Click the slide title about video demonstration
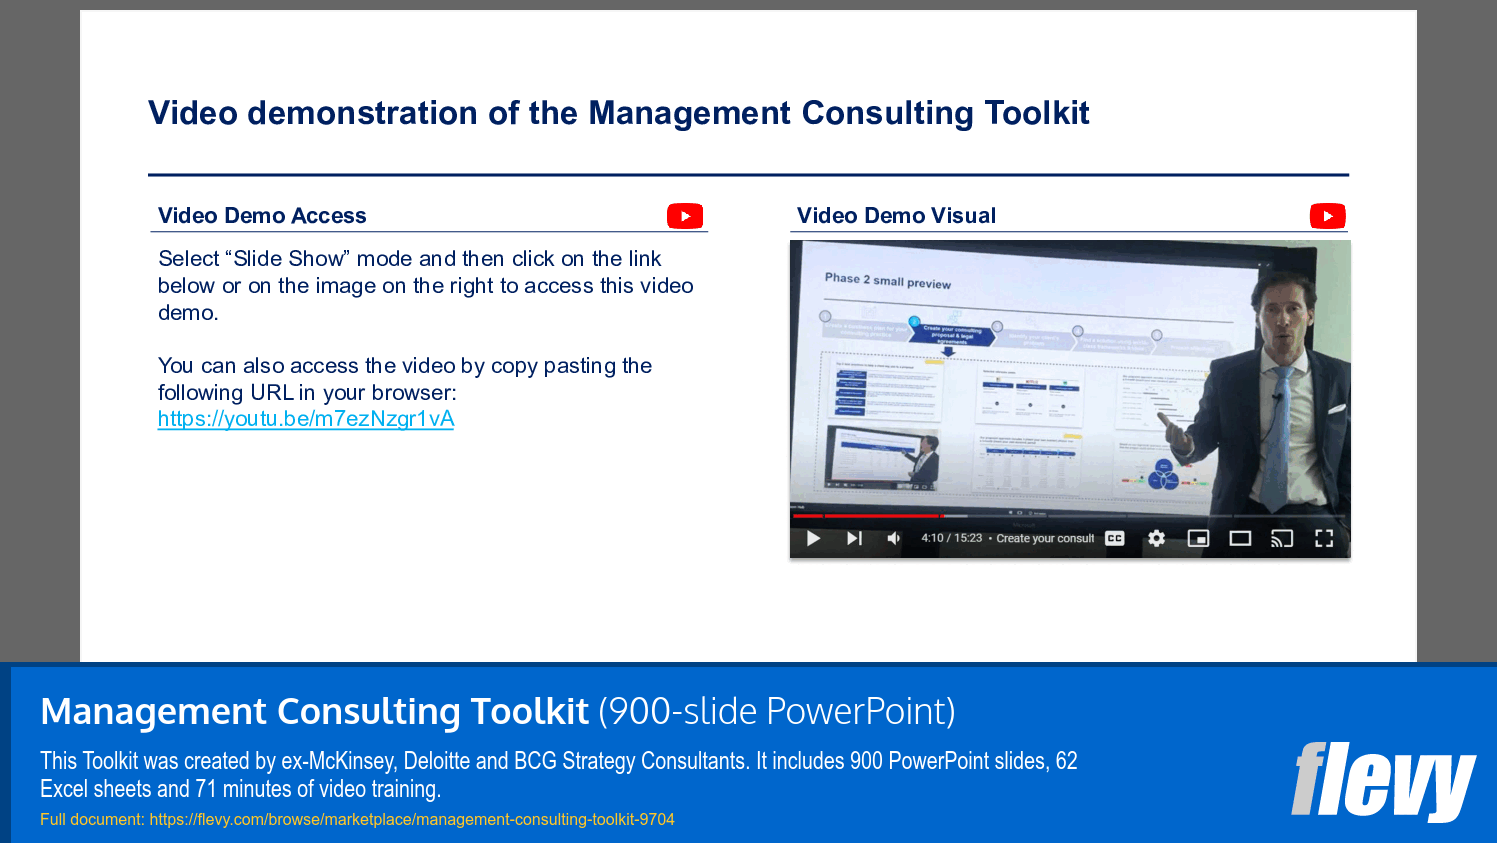The image size is (1497, 843). (618, 113)
